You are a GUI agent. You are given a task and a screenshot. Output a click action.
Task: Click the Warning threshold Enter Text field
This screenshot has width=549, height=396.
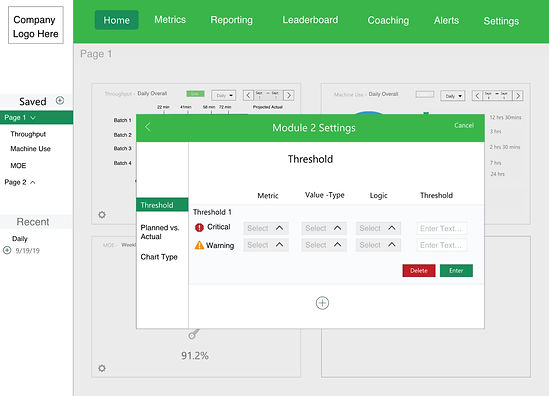tap(442, 245)
